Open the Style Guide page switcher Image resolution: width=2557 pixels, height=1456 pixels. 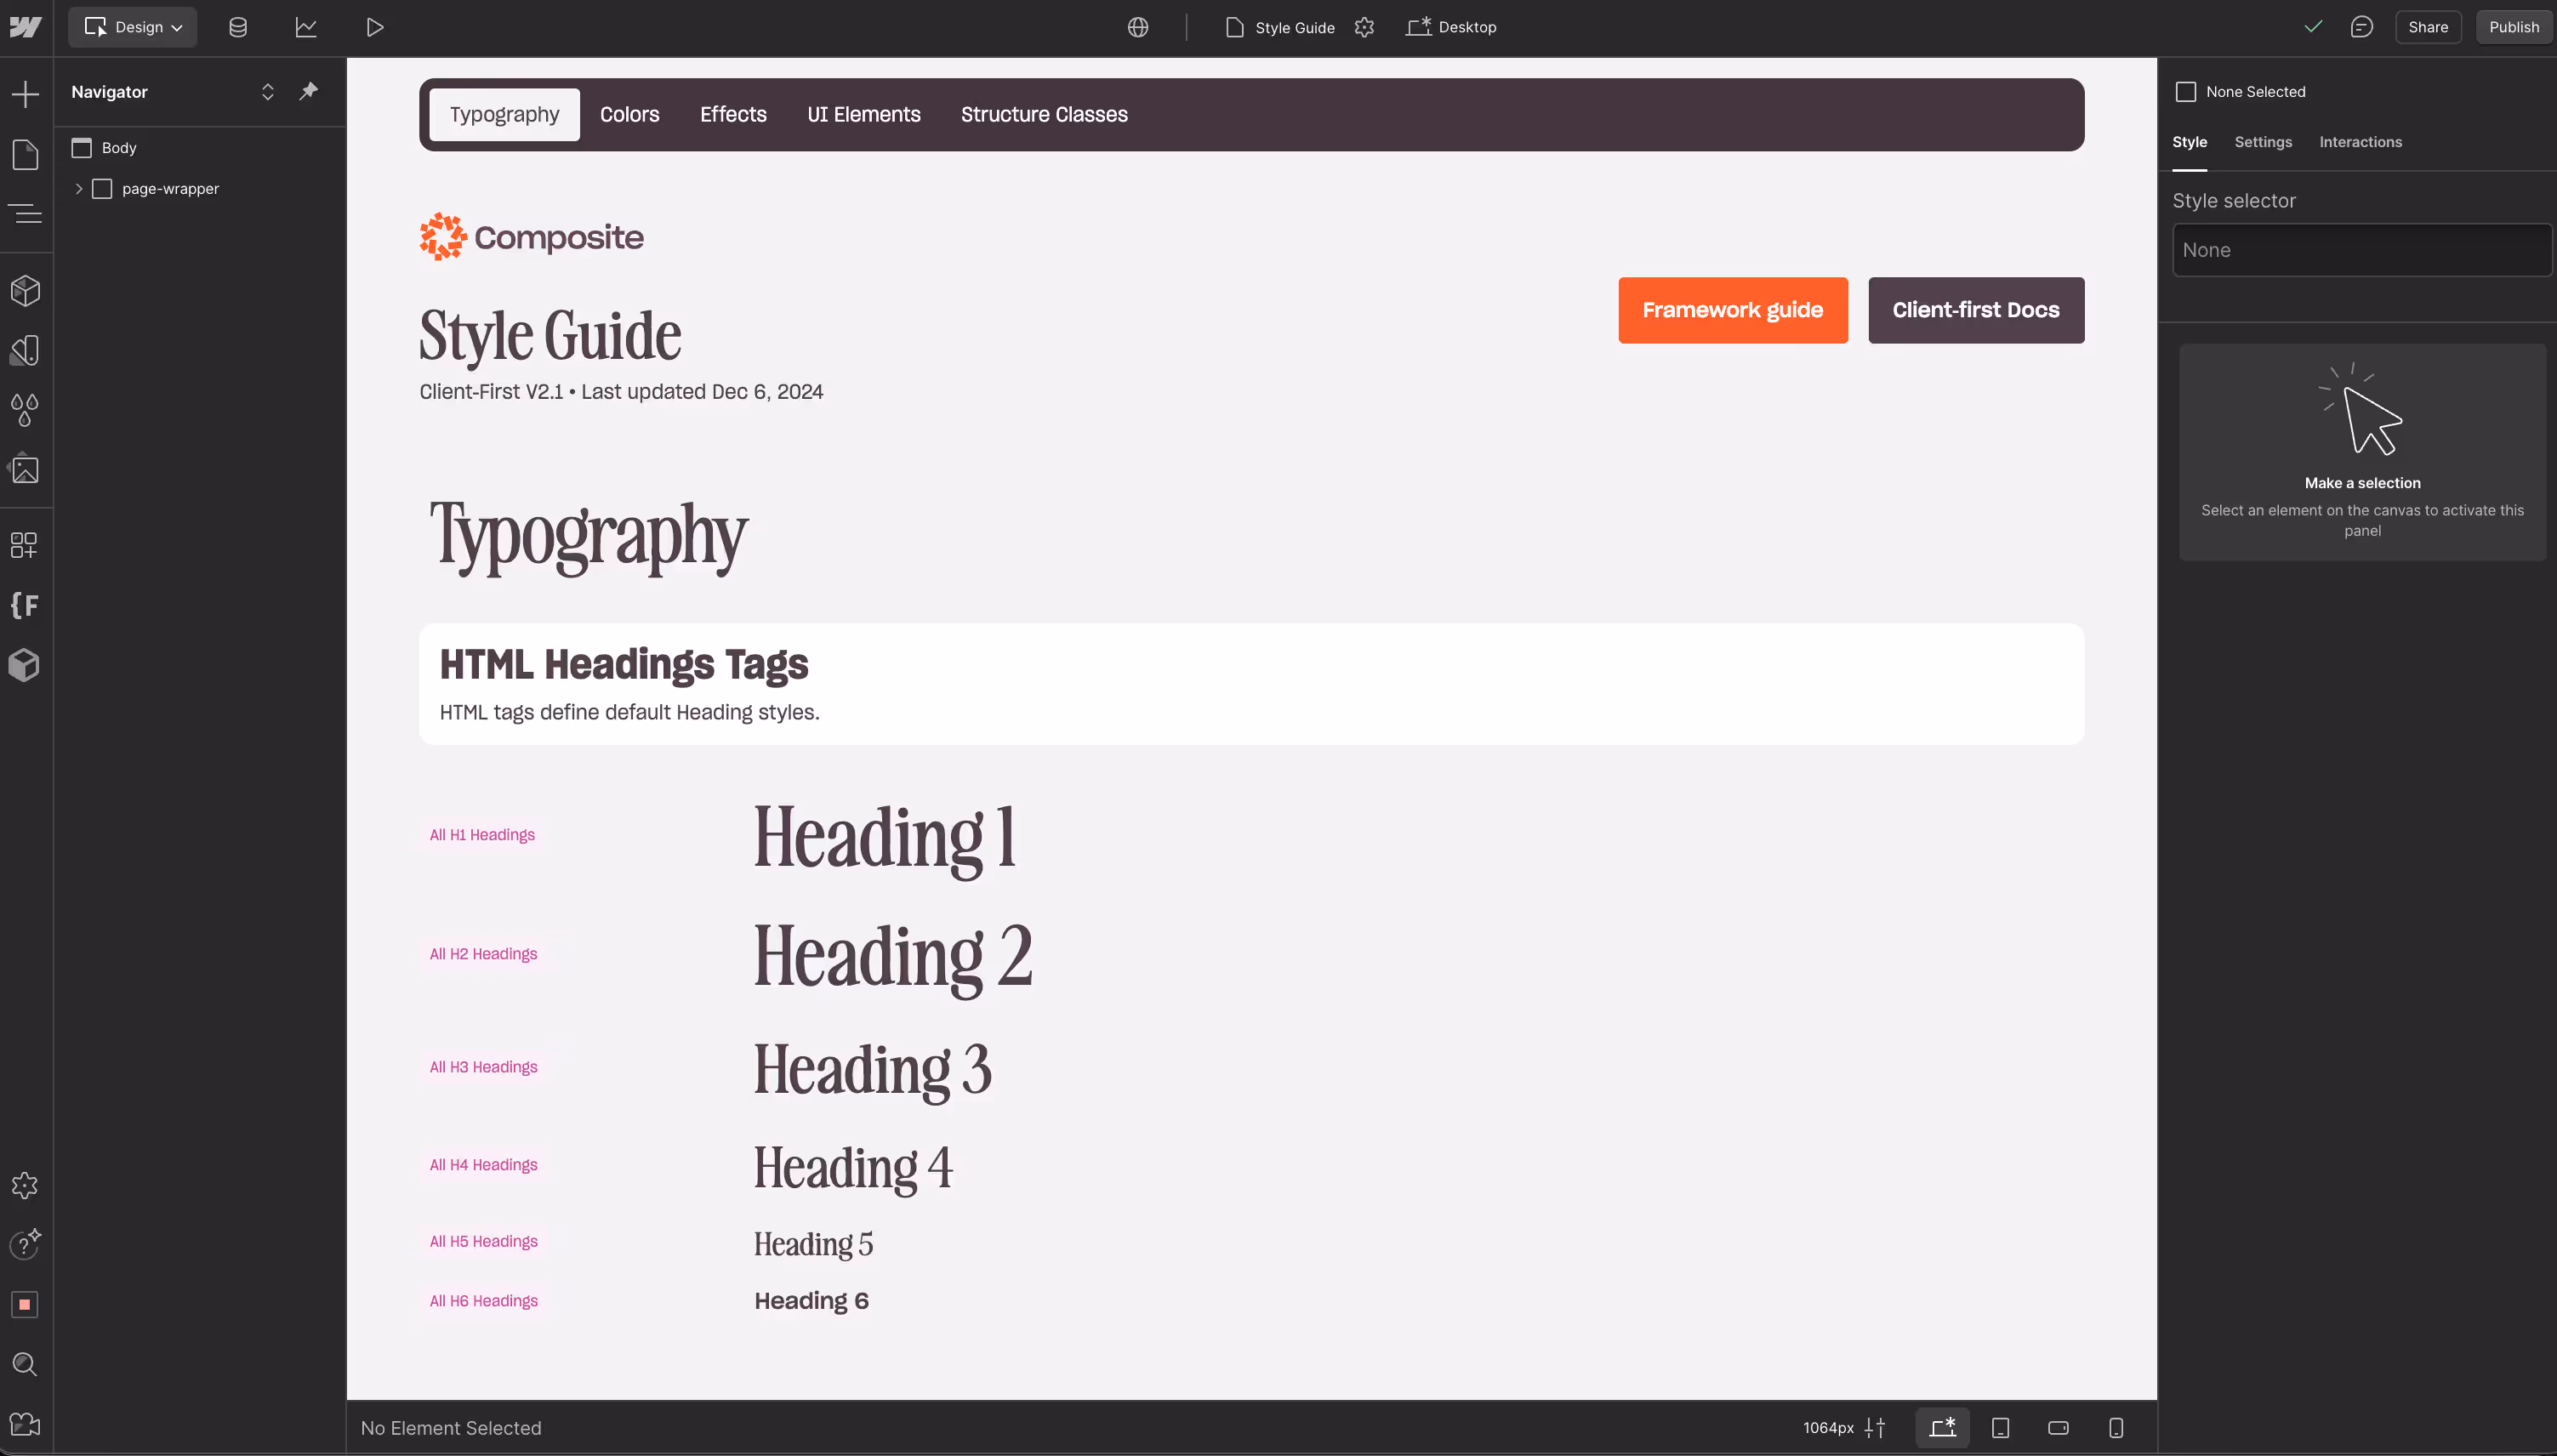[x=1281, y=27]
